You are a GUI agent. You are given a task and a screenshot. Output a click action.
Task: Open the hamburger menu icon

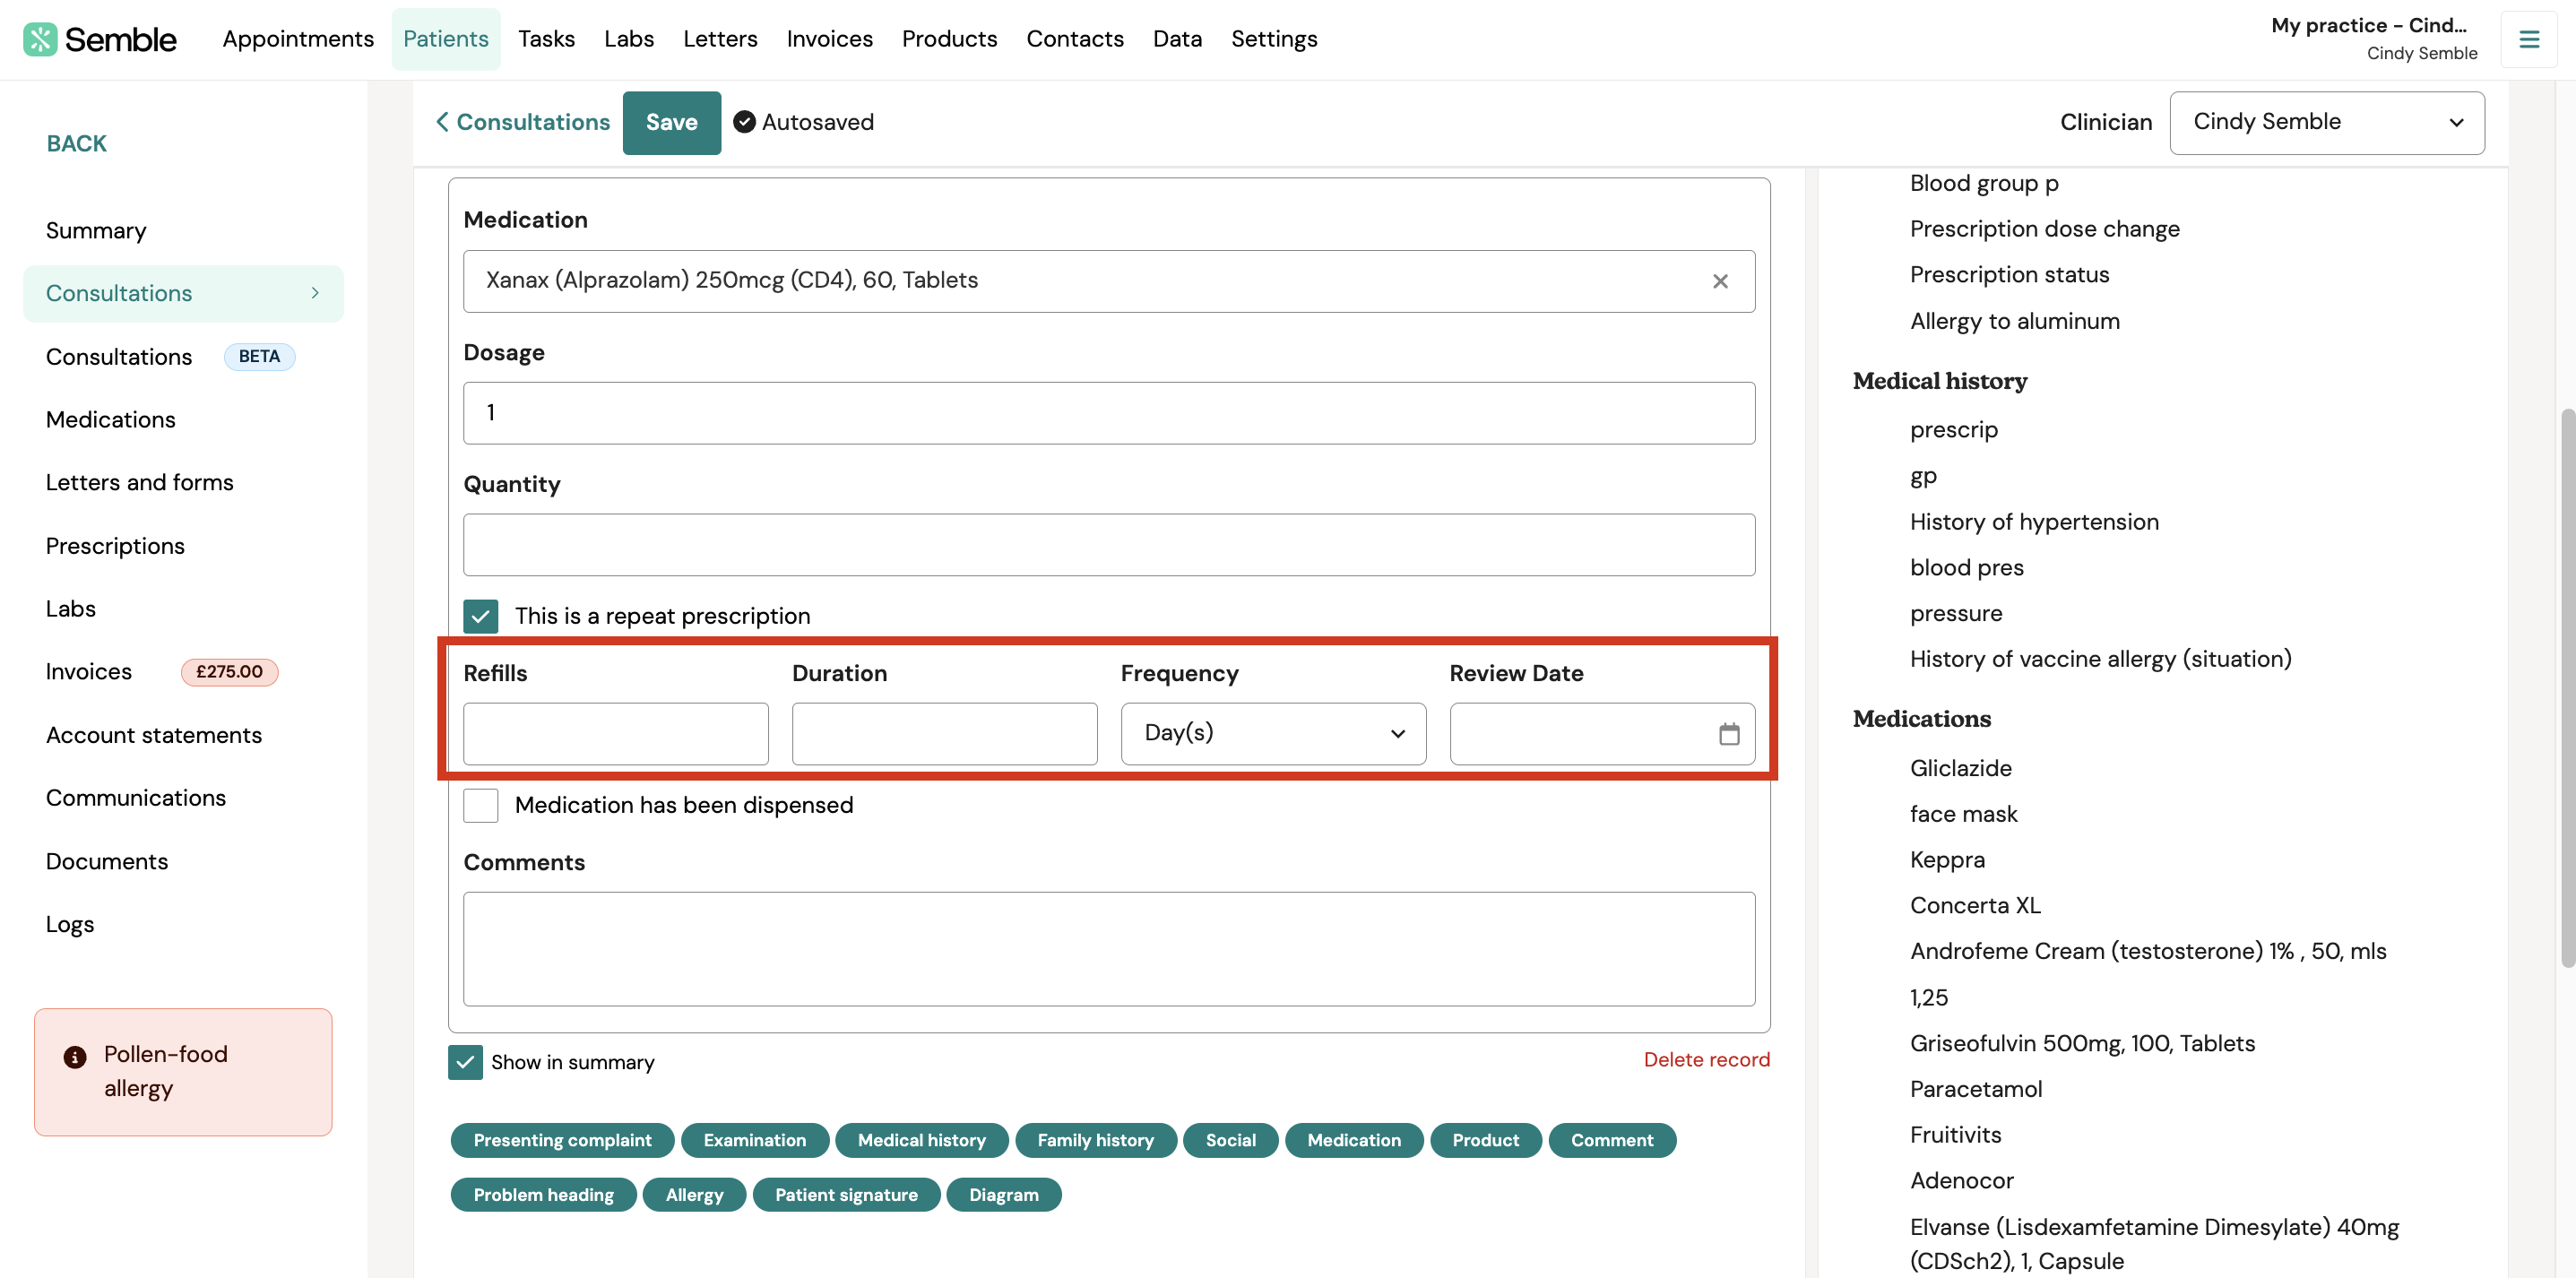pyautogui.click(x=2529, y=39)
